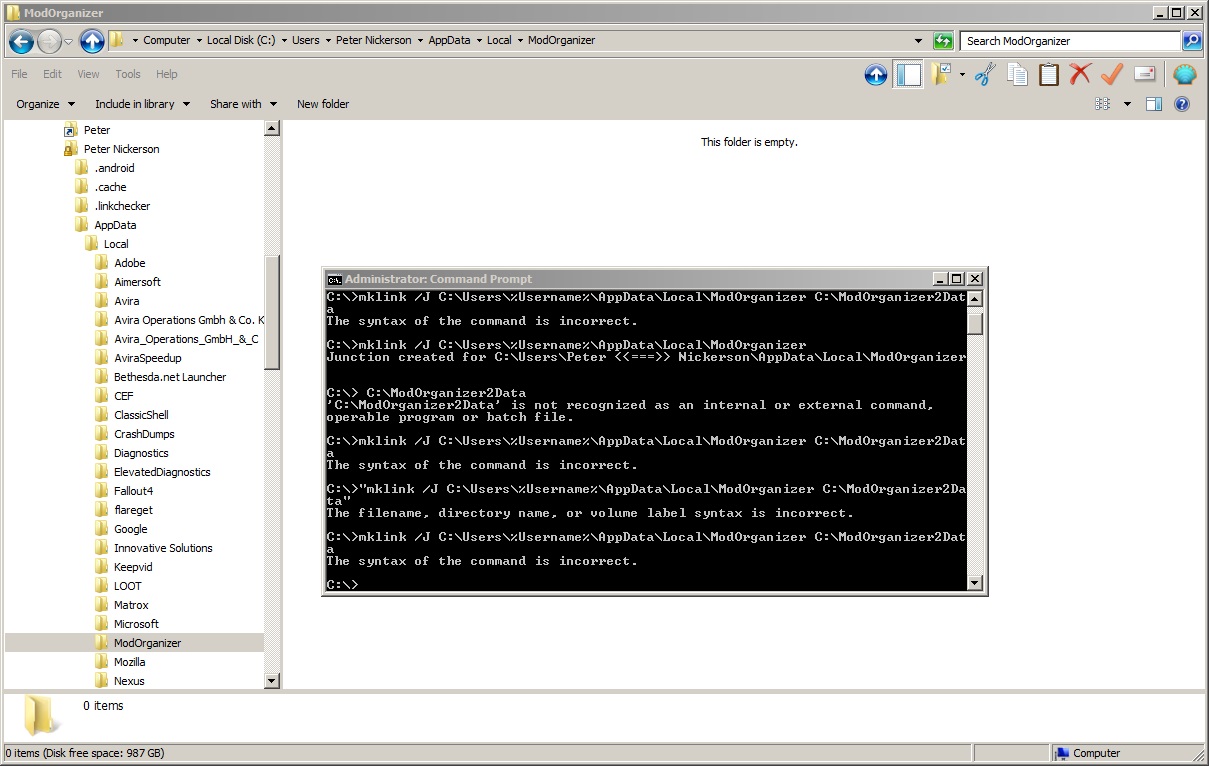Click AppData in the address breadcrumb
Screen dimensions: 1209x766
click(x=449, y=41)
